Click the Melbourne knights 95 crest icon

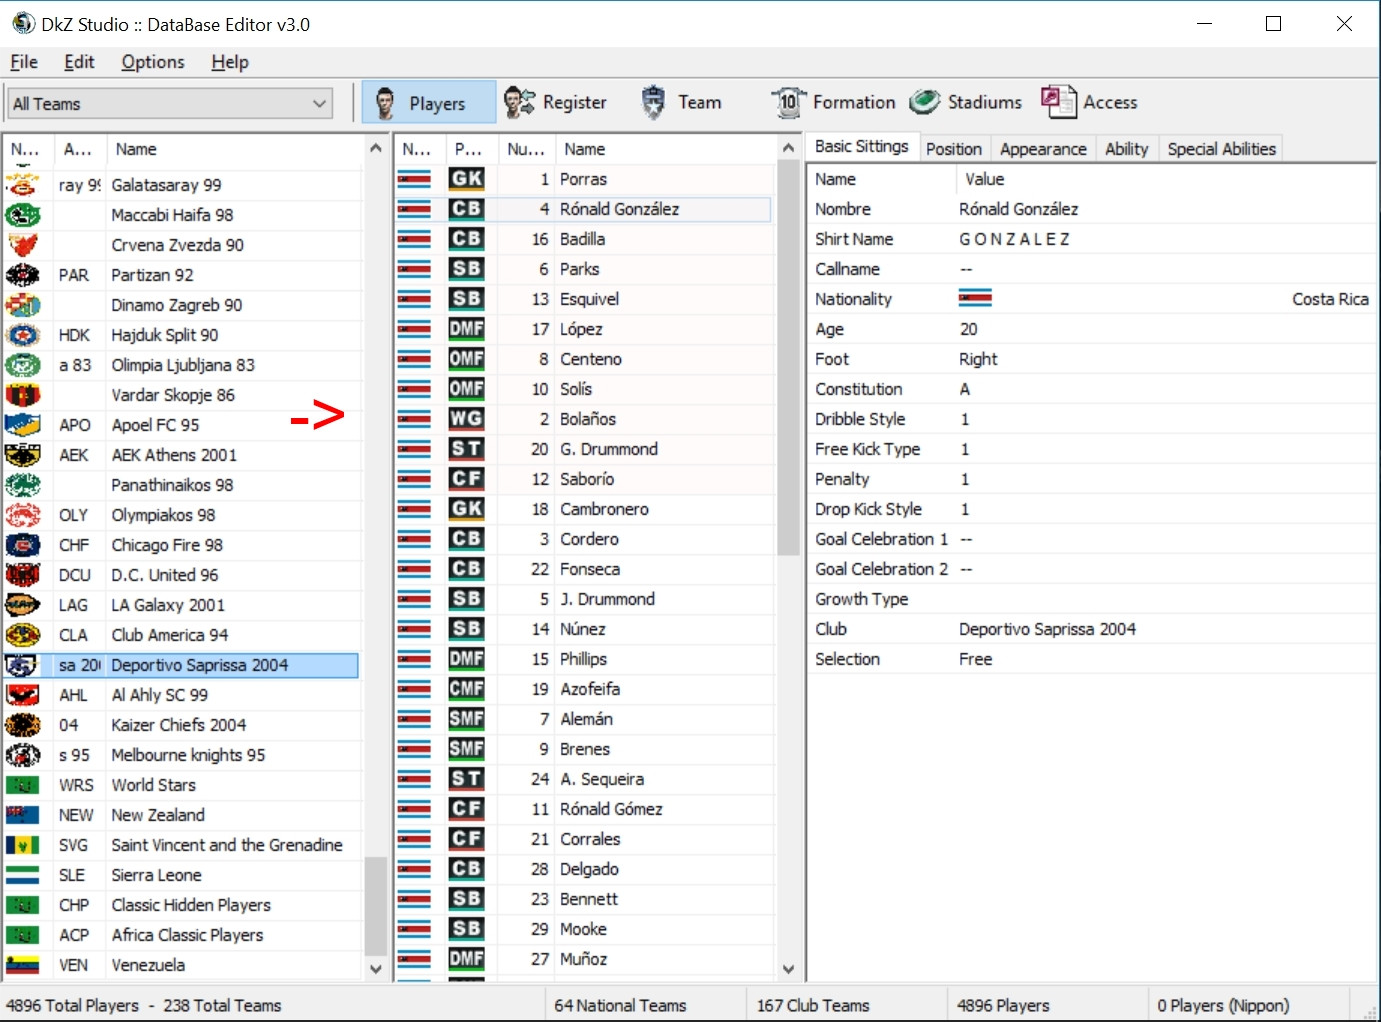23,755
